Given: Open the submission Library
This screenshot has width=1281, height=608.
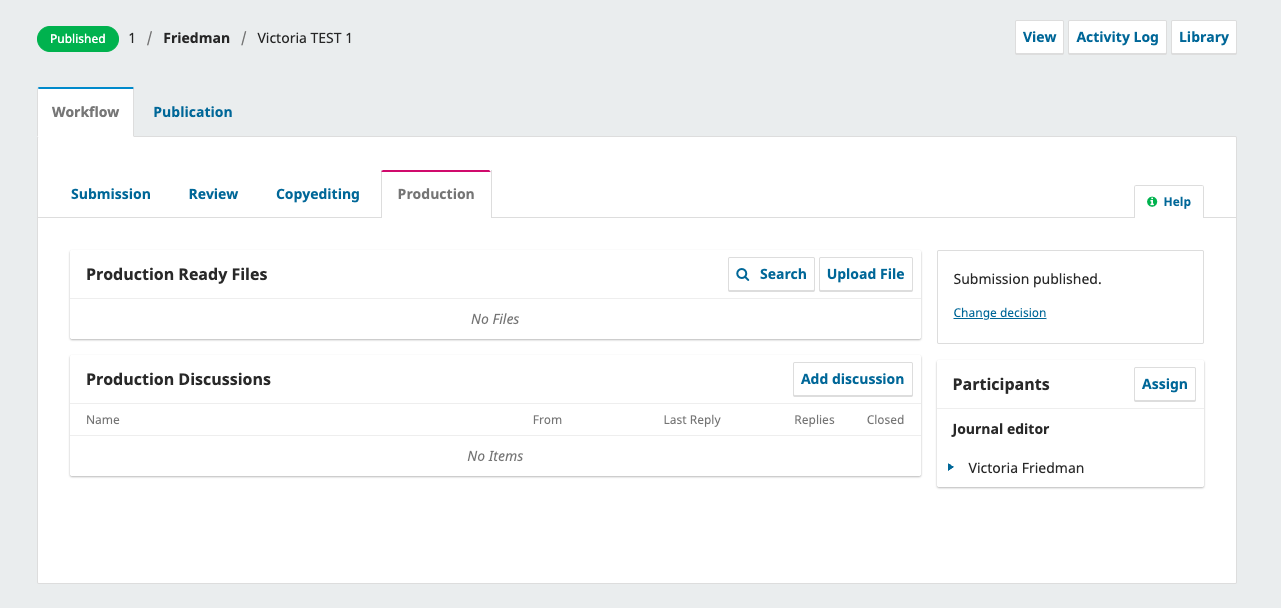Looking at the screenshot, I should click(1203, 37).
